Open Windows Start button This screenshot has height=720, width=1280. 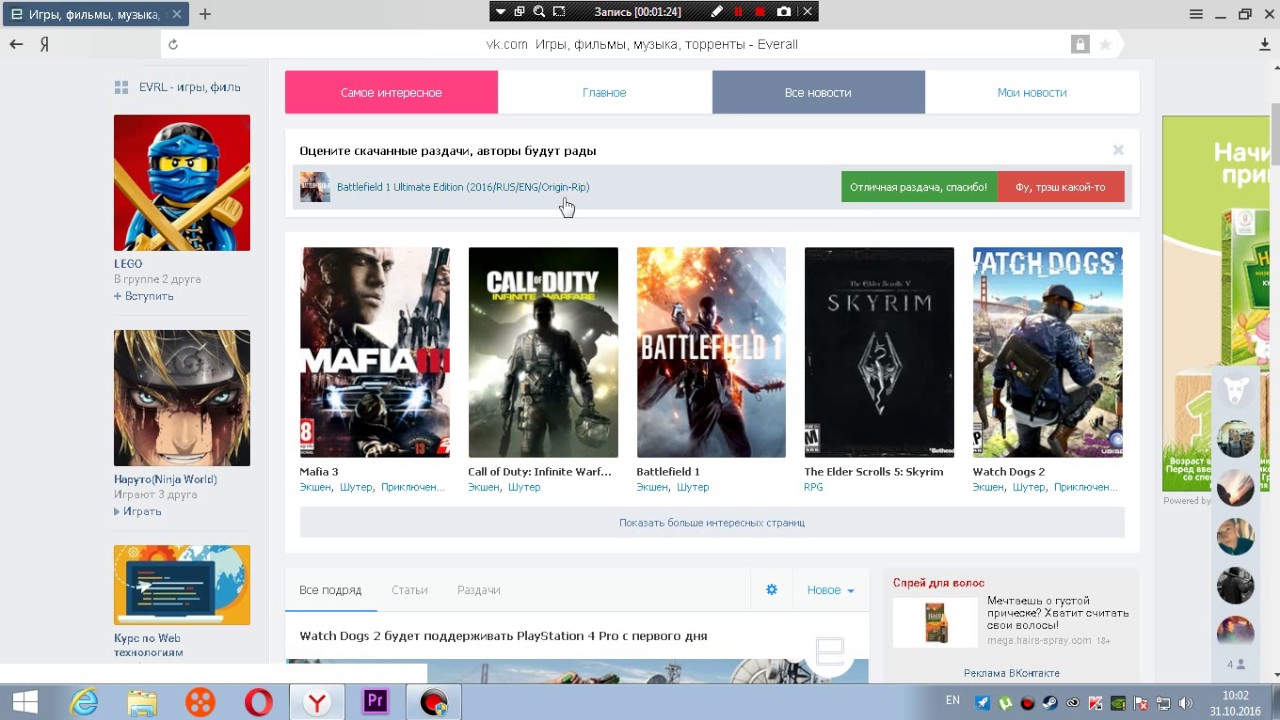pyautogui.click(x=25, y=702)
